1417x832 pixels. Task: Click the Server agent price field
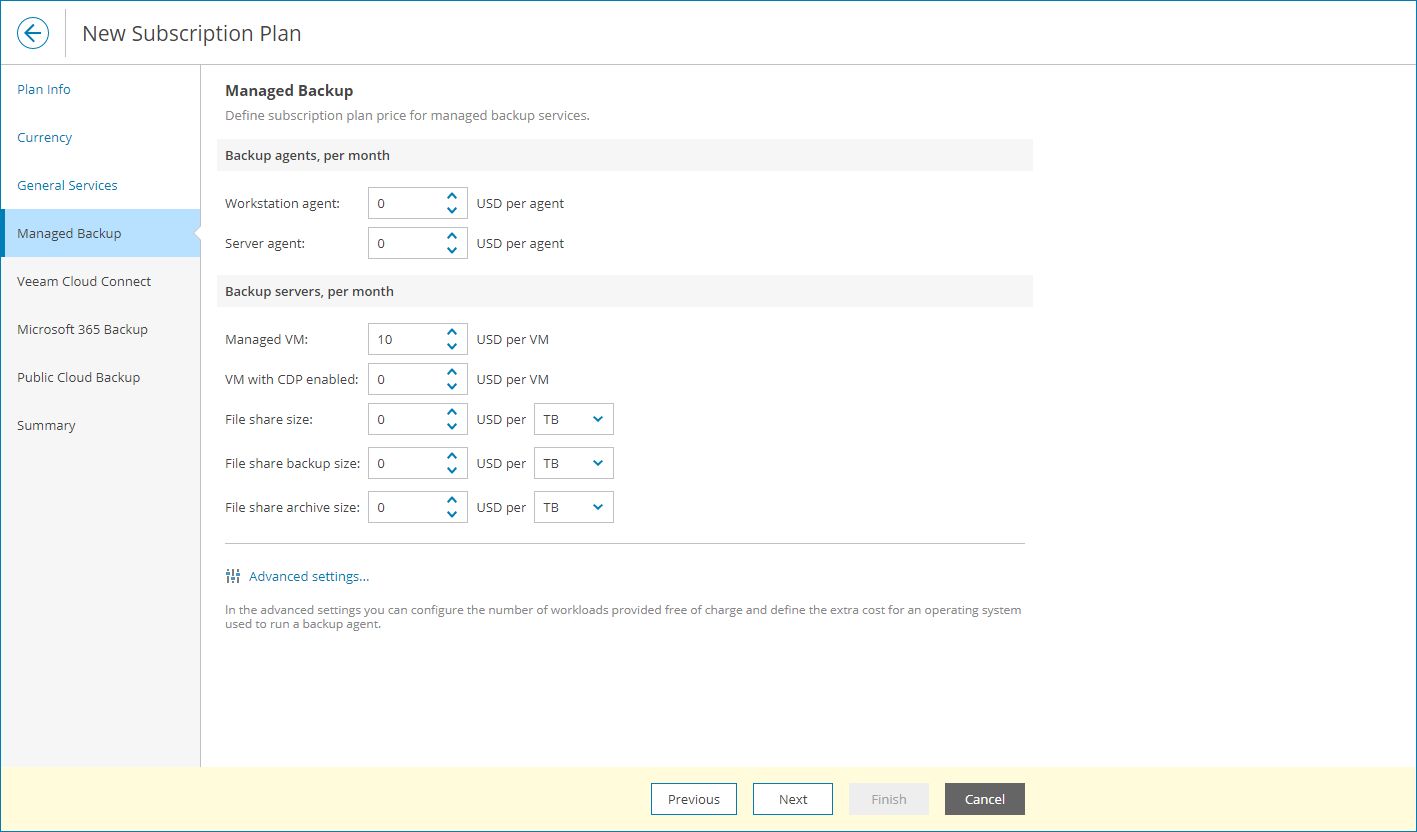click(x=405, y=244)
